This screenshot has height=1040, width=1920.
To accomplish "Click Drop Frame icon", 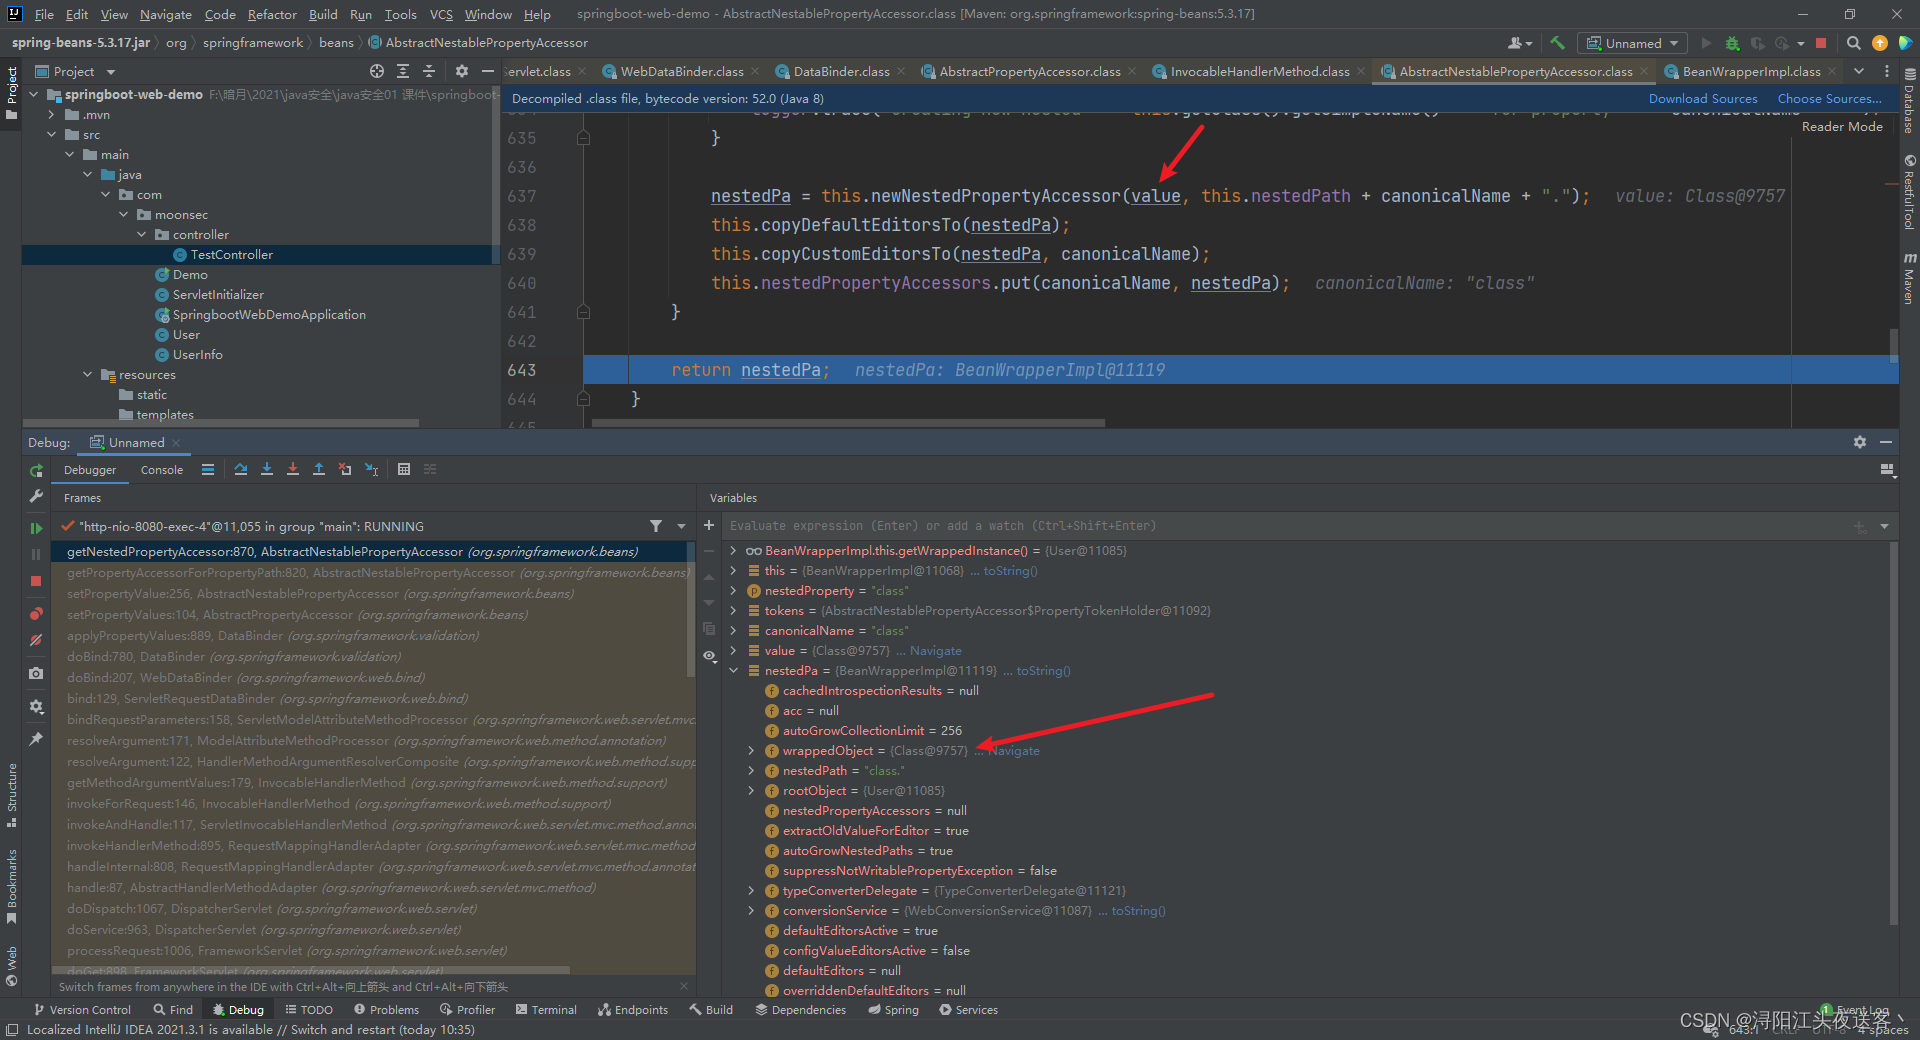I will click(x=345, y=469).
